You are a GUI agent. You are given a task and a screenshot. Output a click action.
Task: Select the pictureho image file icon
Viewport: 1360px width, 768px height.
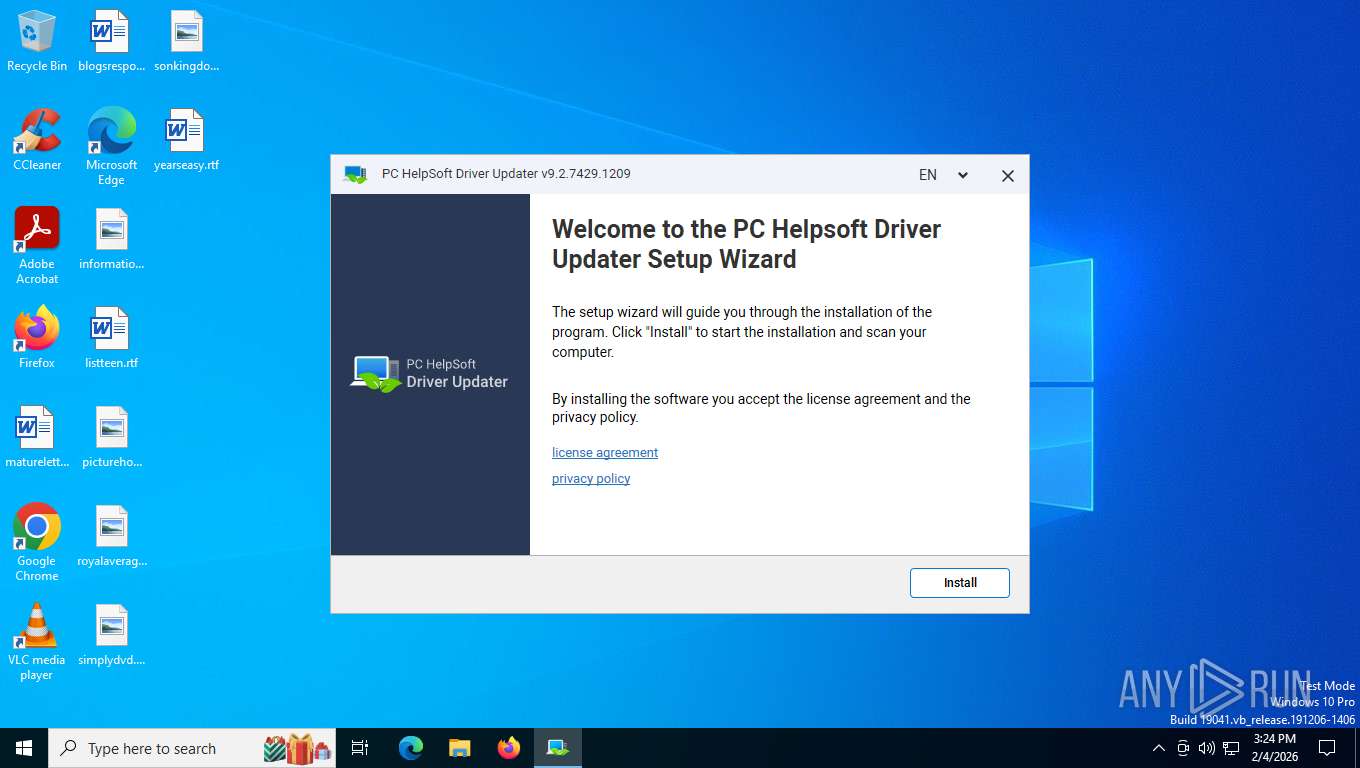click(x=111, y=437)
